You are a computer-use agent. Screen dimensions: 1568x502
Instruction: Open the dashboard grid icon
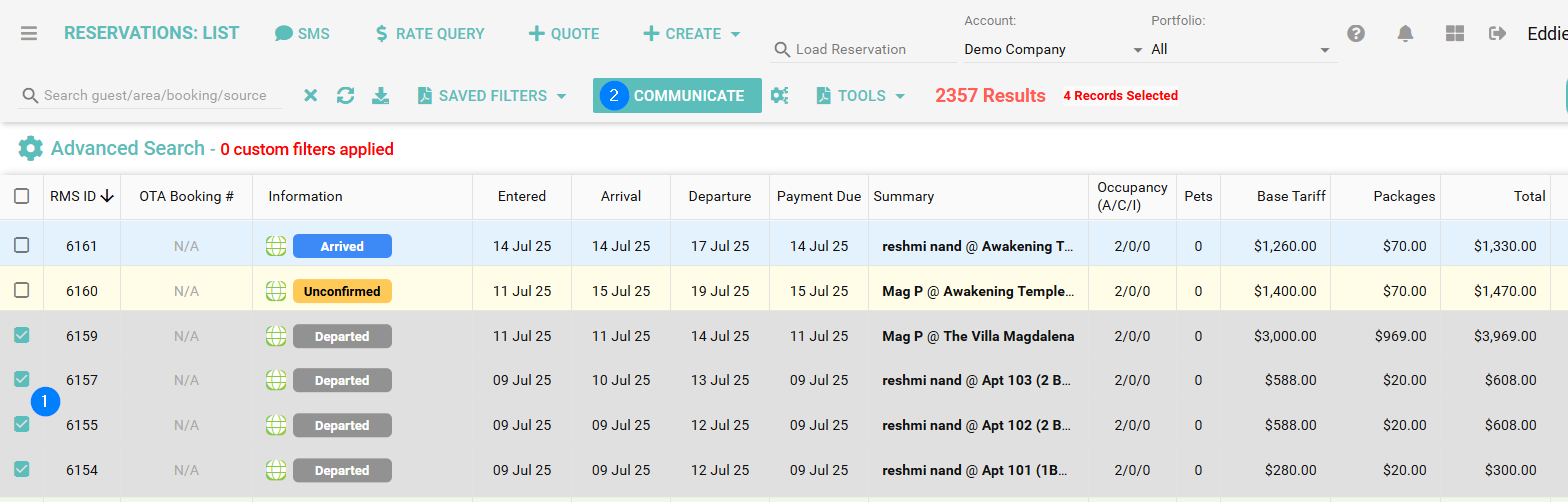[x=1455, y=34]
